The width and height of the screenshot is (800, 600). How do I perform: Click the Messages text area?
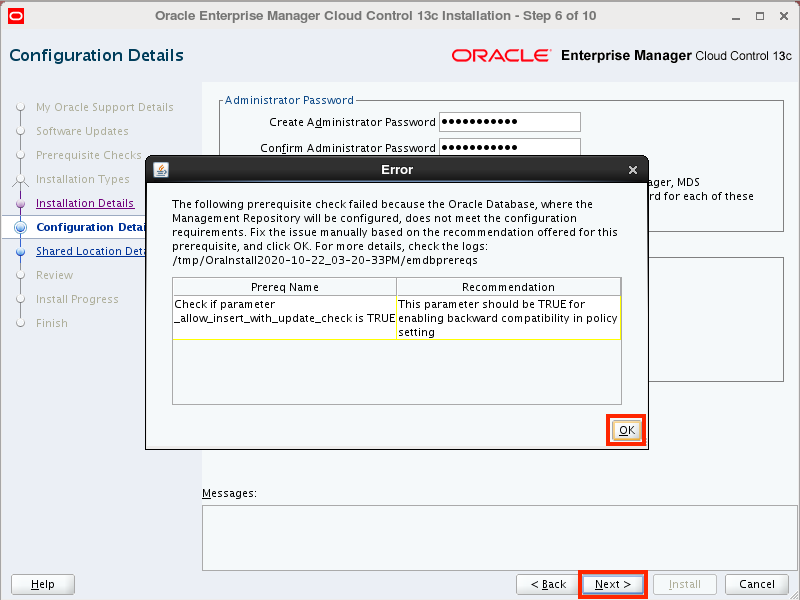click(x=499, y=538)
